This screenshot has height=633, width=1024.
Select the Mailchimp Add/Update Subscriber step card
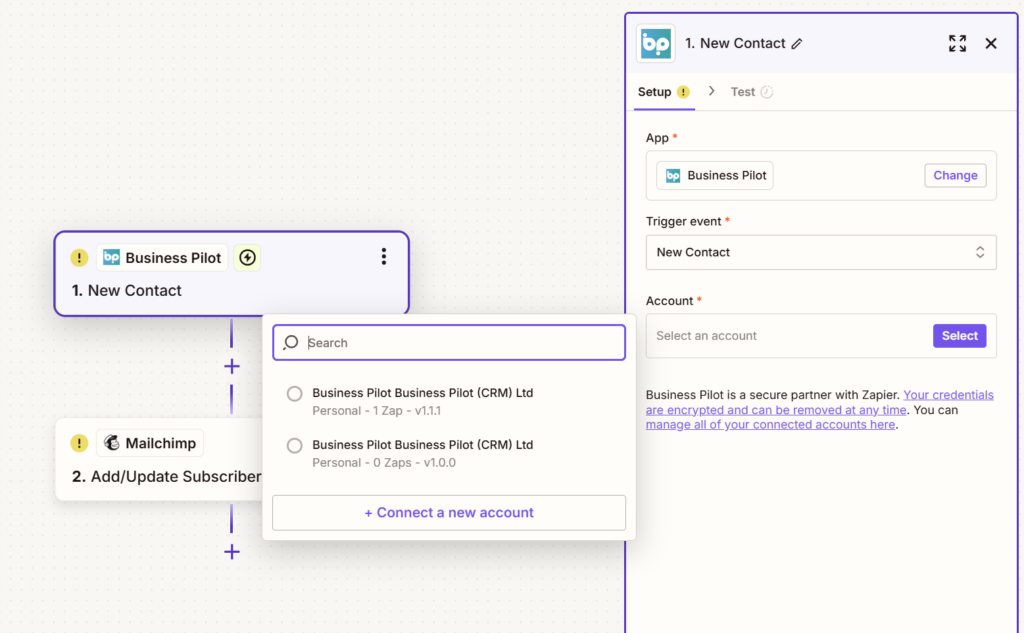pos(159,460)
